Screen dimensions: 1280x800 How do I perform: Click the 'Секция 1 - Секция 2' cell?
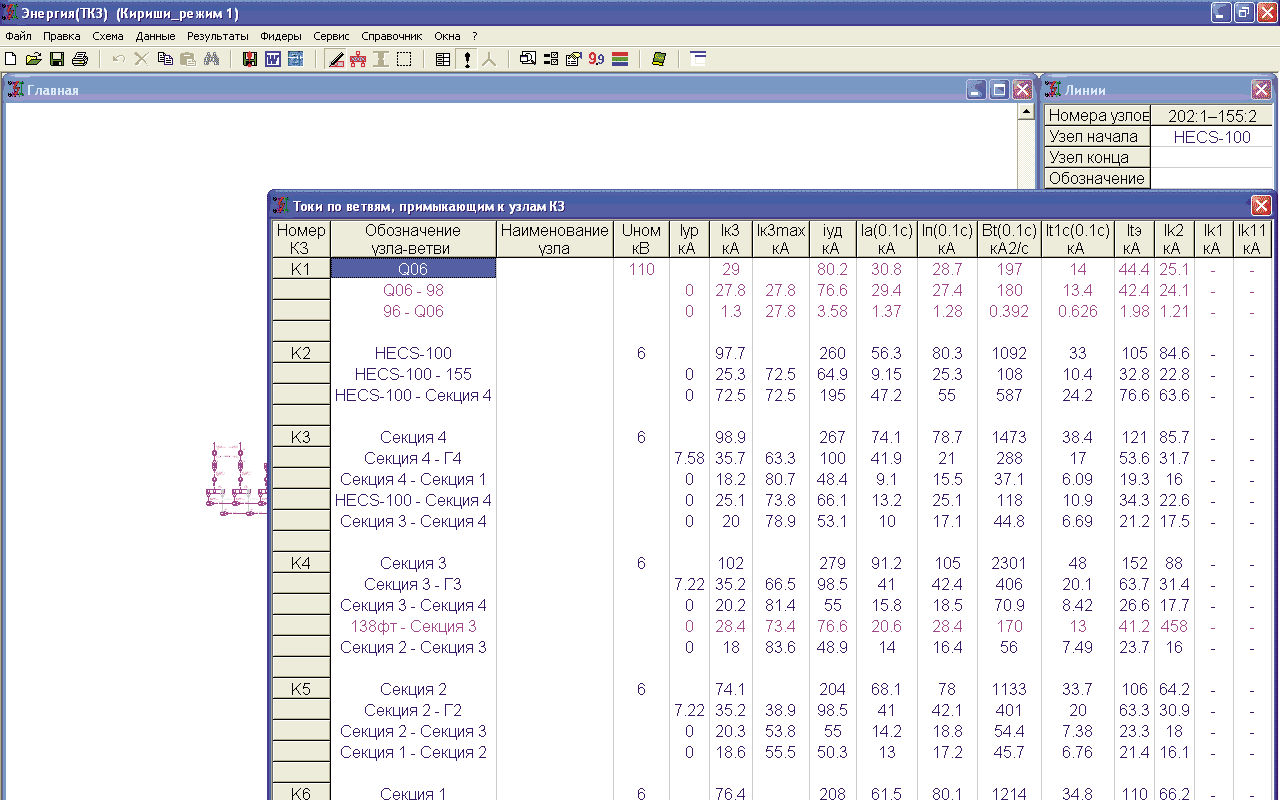pyautogui.click(x=413, y=752)
